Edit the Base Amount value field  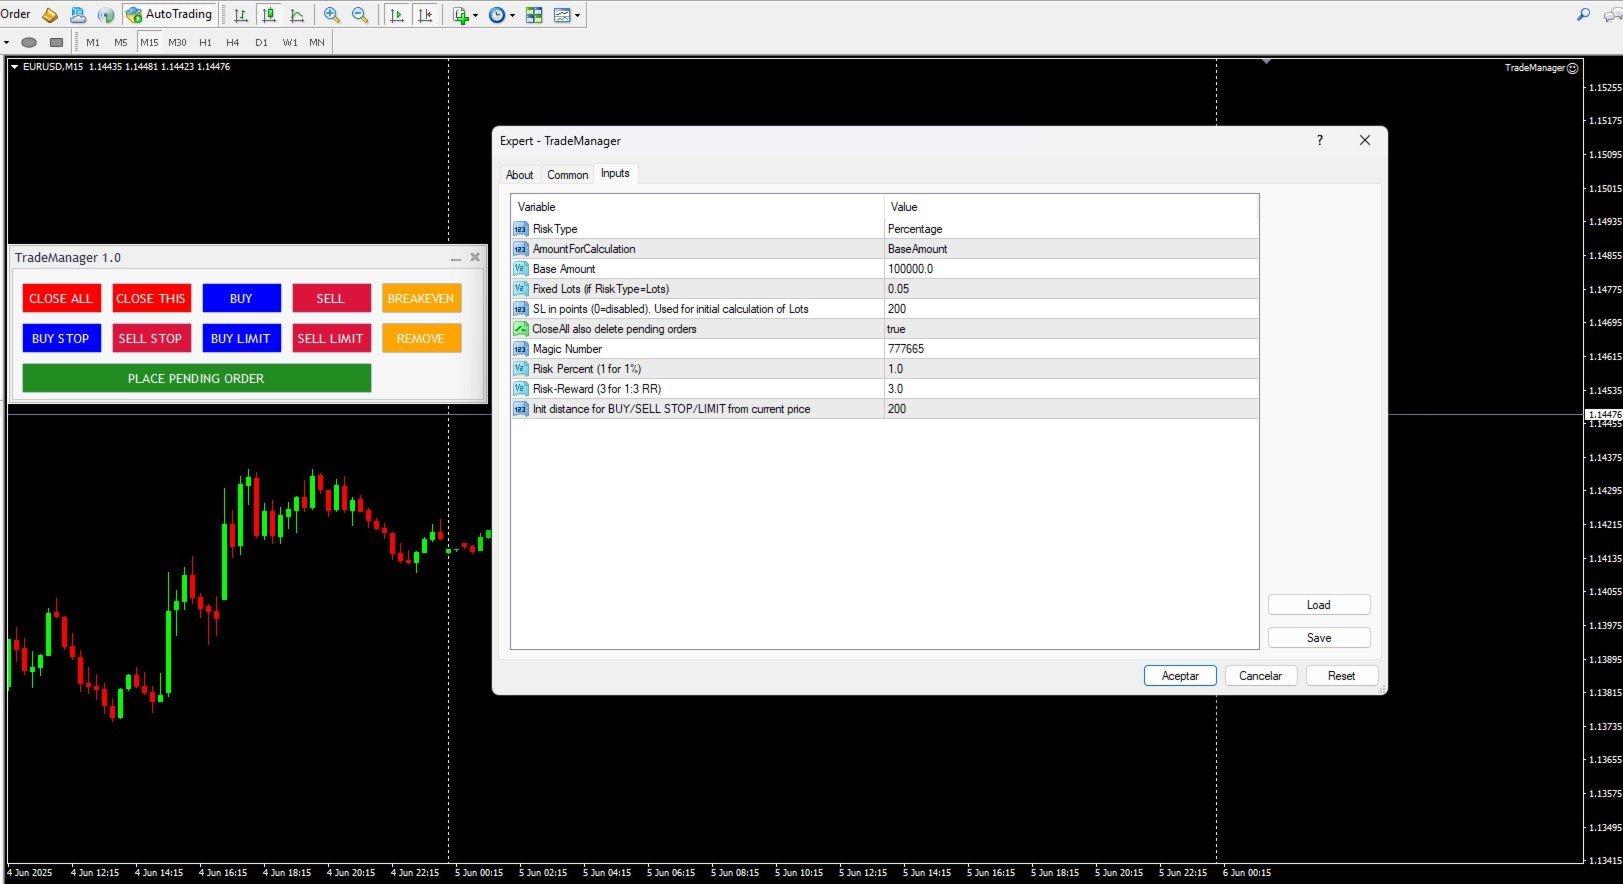pyautogui.click(x=1070, y=269)
